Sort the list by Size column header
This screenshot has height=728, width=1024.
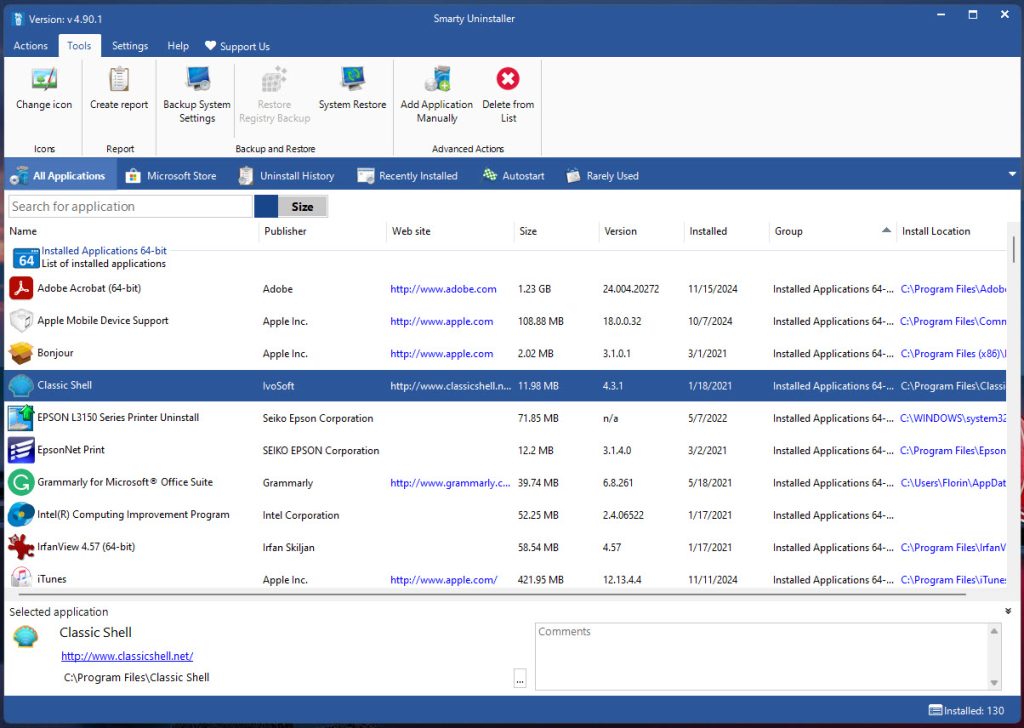pyautogui.click(x=556, y=231)
